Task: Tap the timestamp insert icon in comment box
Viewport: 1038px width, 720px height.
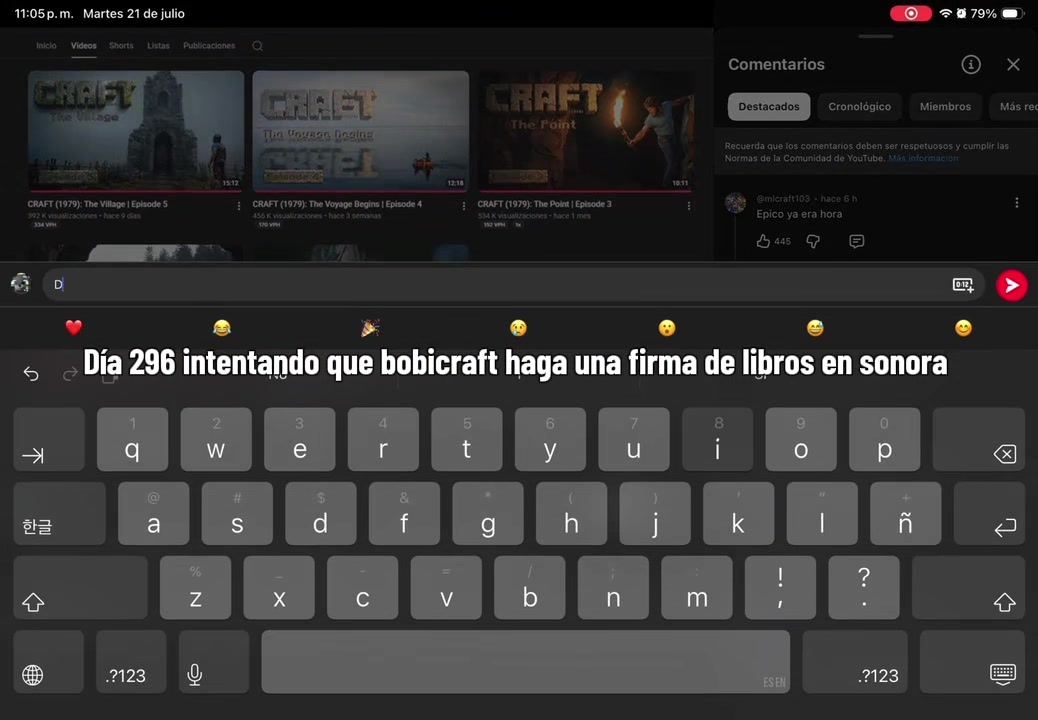Action: point(963,285)
